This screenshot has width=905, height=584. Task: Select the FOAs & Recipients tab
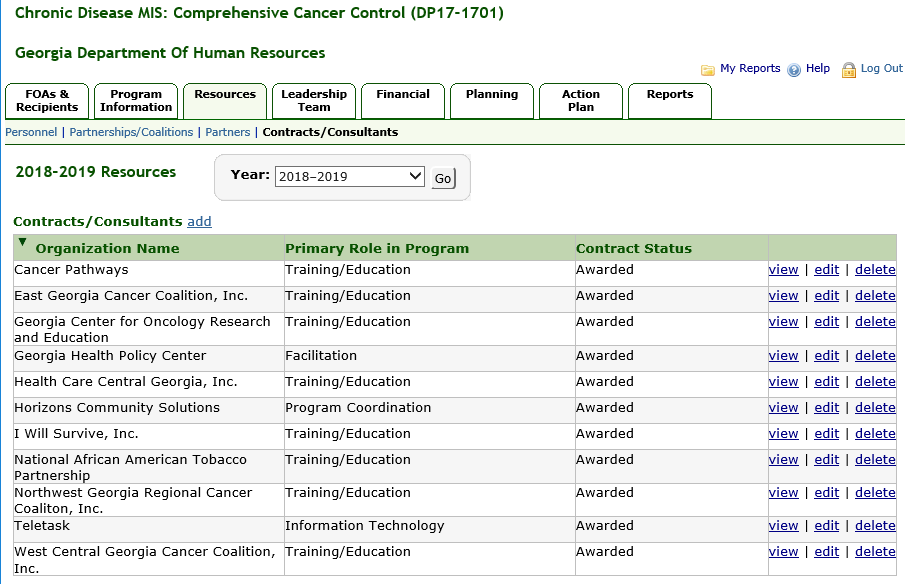[47, 100]
